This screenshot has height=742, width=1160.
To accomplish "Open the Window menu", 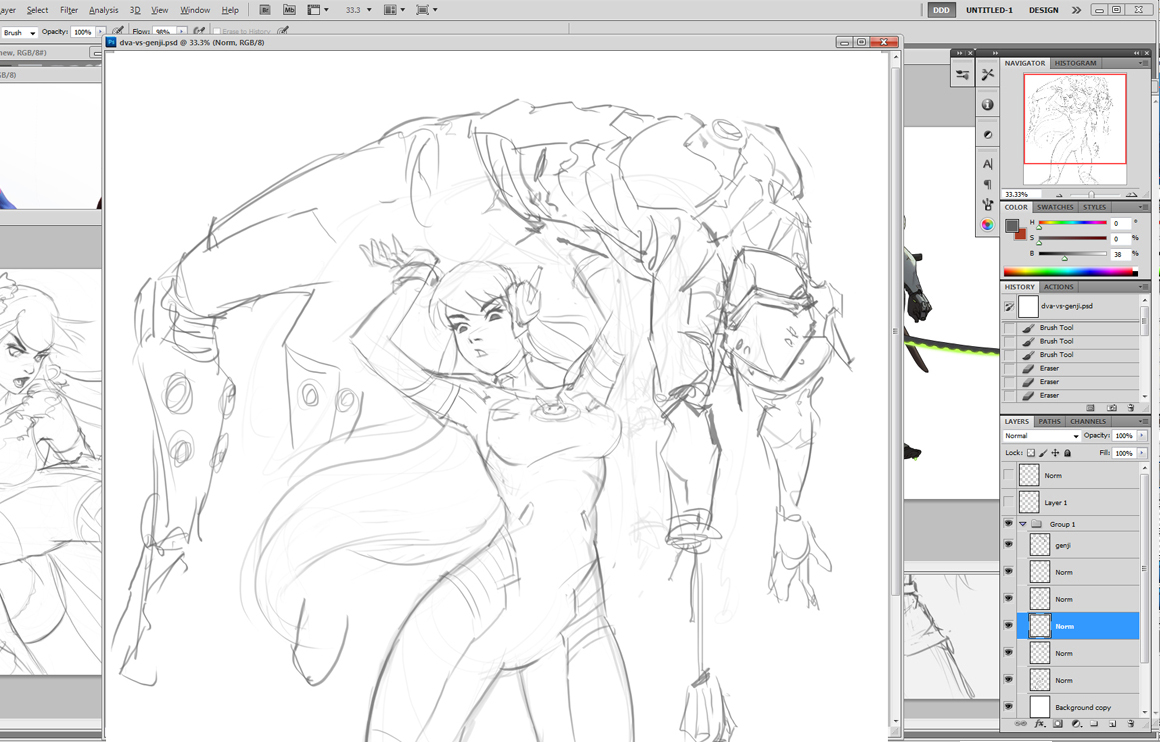I will pyautogui.click(x=194, y=9).
